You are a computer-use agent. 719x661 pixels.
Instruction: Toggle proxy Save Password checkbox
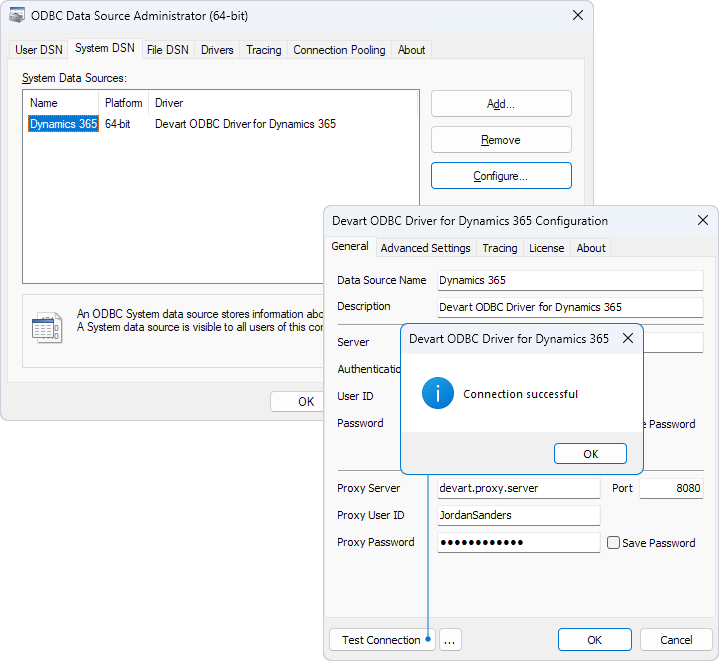(x=613, y=543)
